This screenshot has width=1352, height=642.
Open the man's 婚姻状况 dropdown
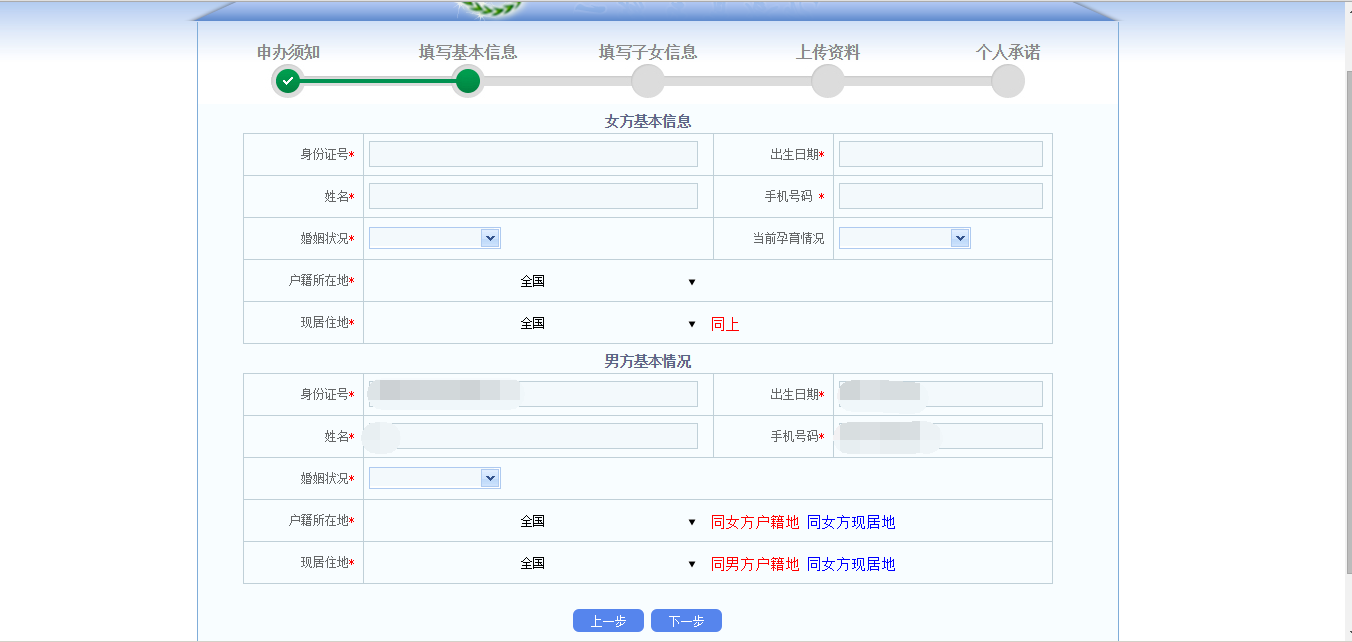434,478
